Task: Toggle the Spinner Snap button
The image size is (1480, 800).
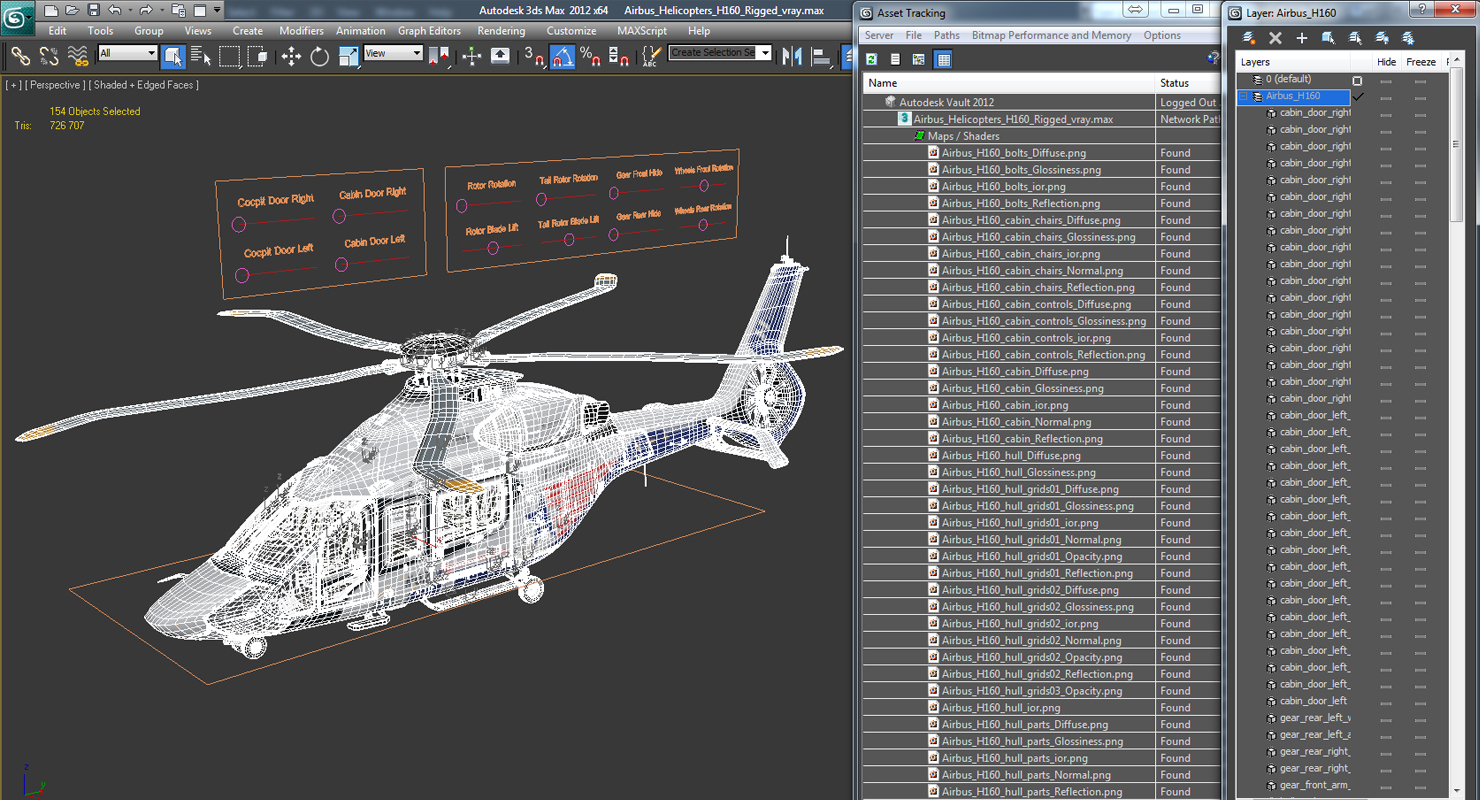Action: click(619, 56)
